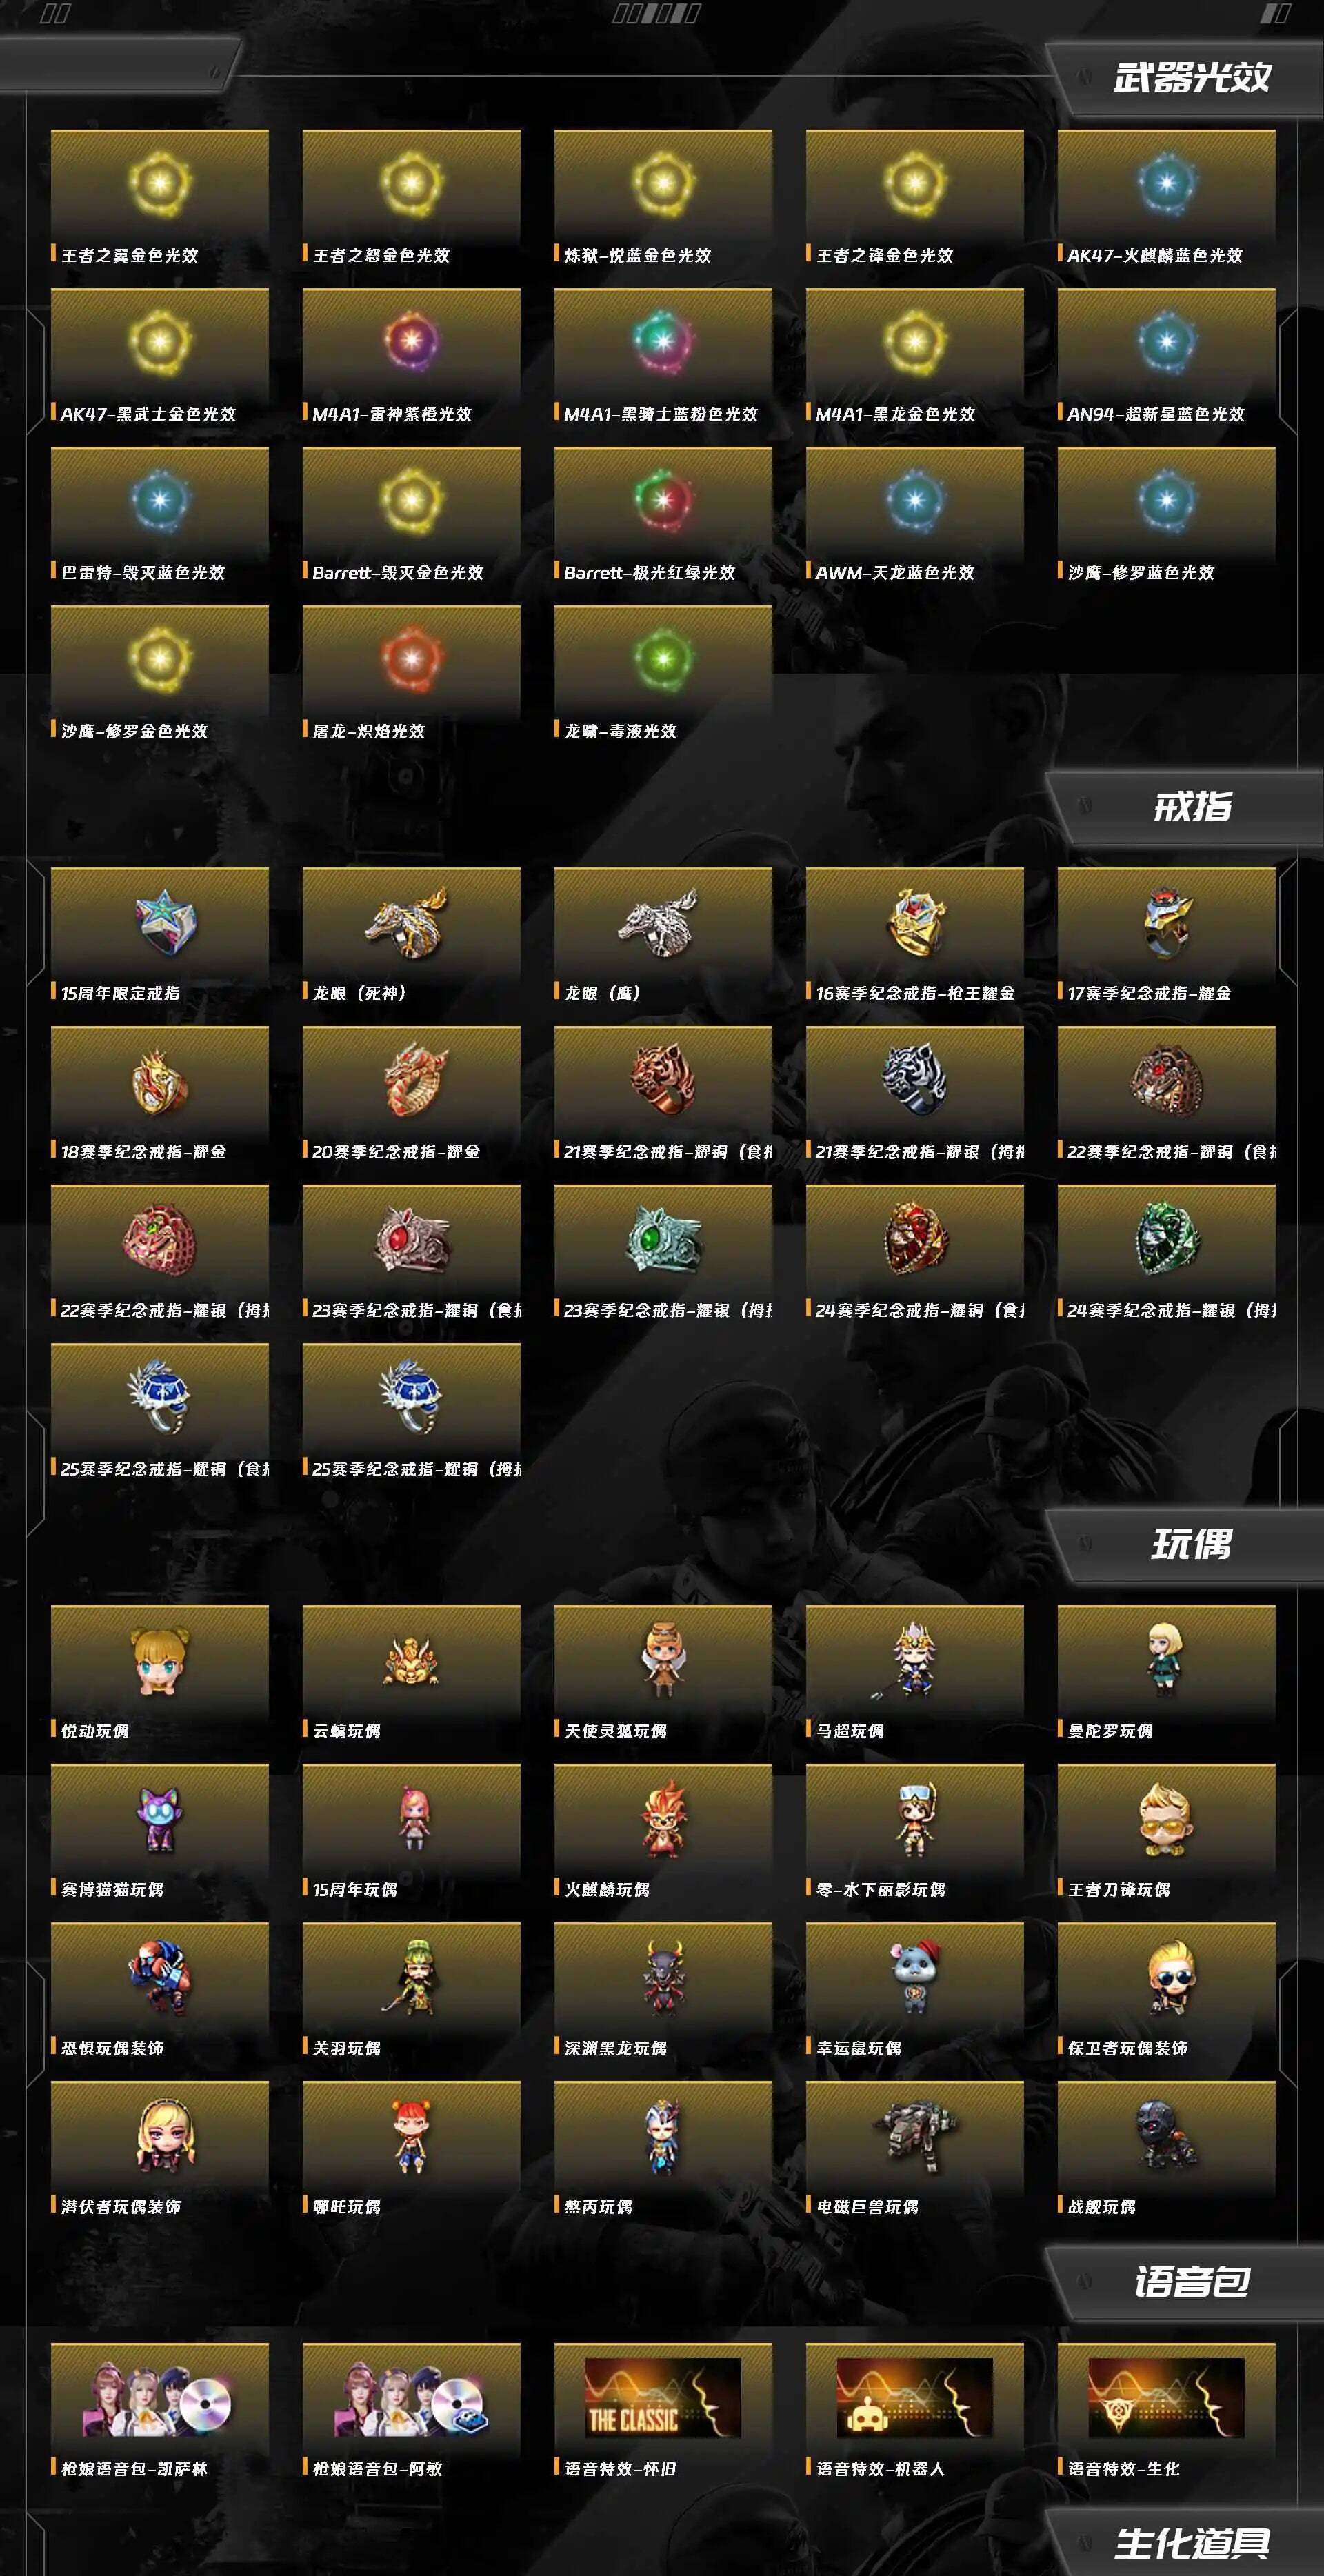Click the 电磁巨兽玩偶 mech doll icon

[x=914, y=2135]
